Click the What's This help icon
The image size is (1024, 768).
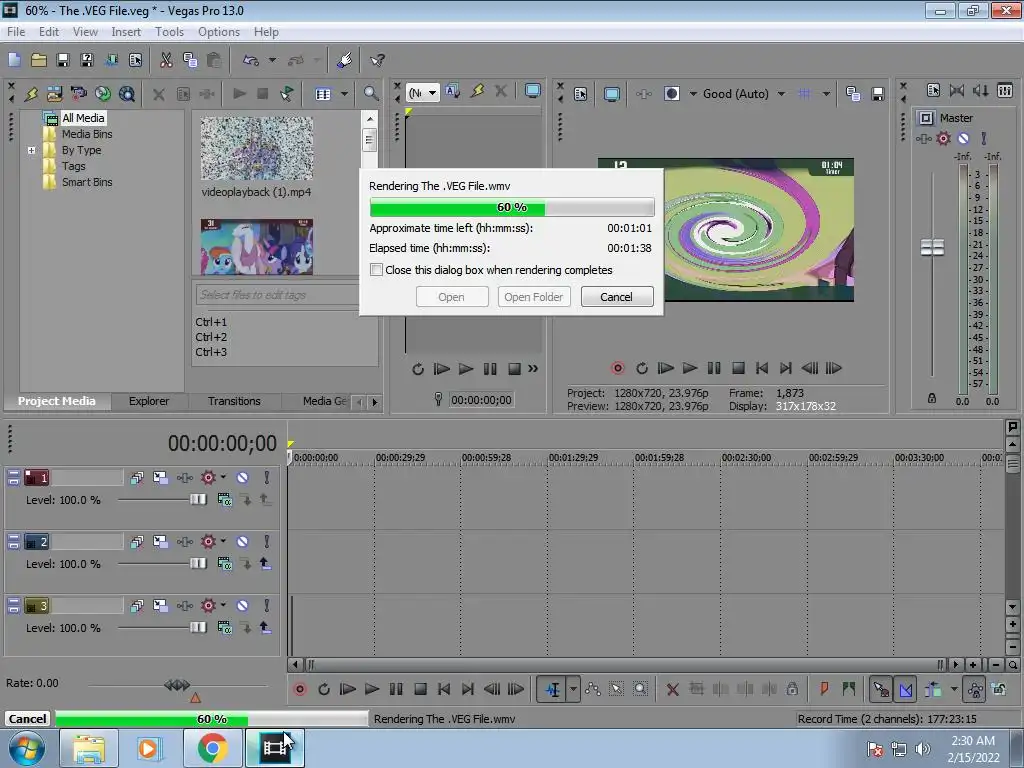click(377, 60)
